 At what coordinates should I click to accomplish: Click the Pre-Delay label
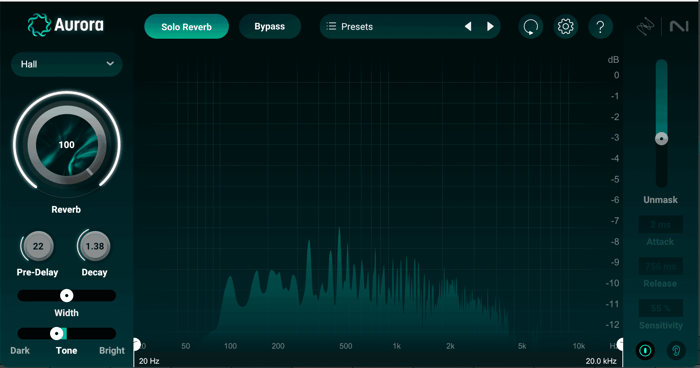(38, 272)
